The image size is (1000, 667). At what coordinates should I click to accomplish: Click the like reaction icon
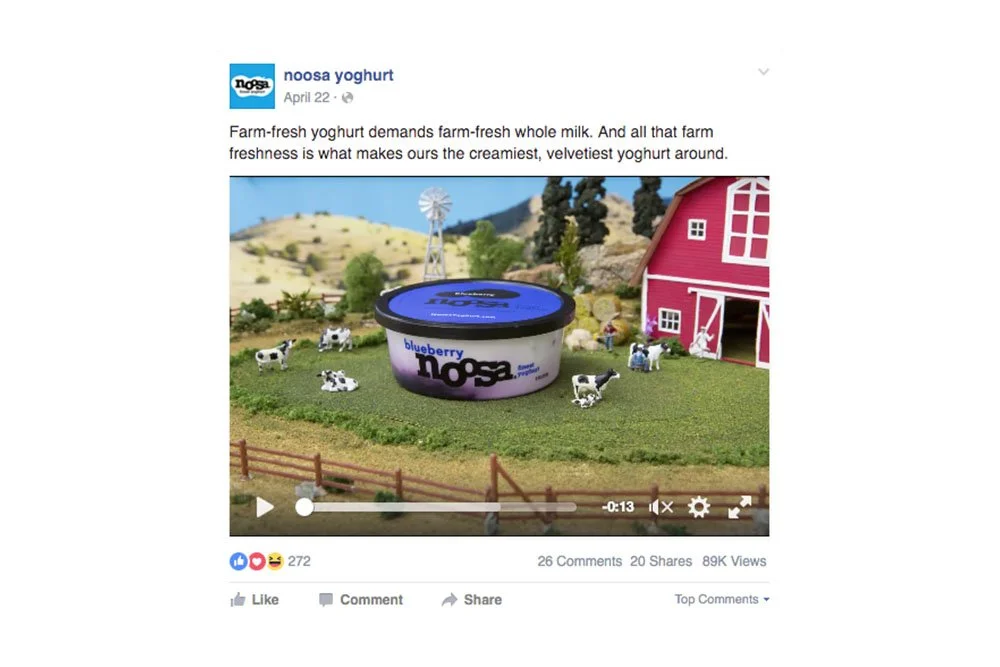click(239, 561)
